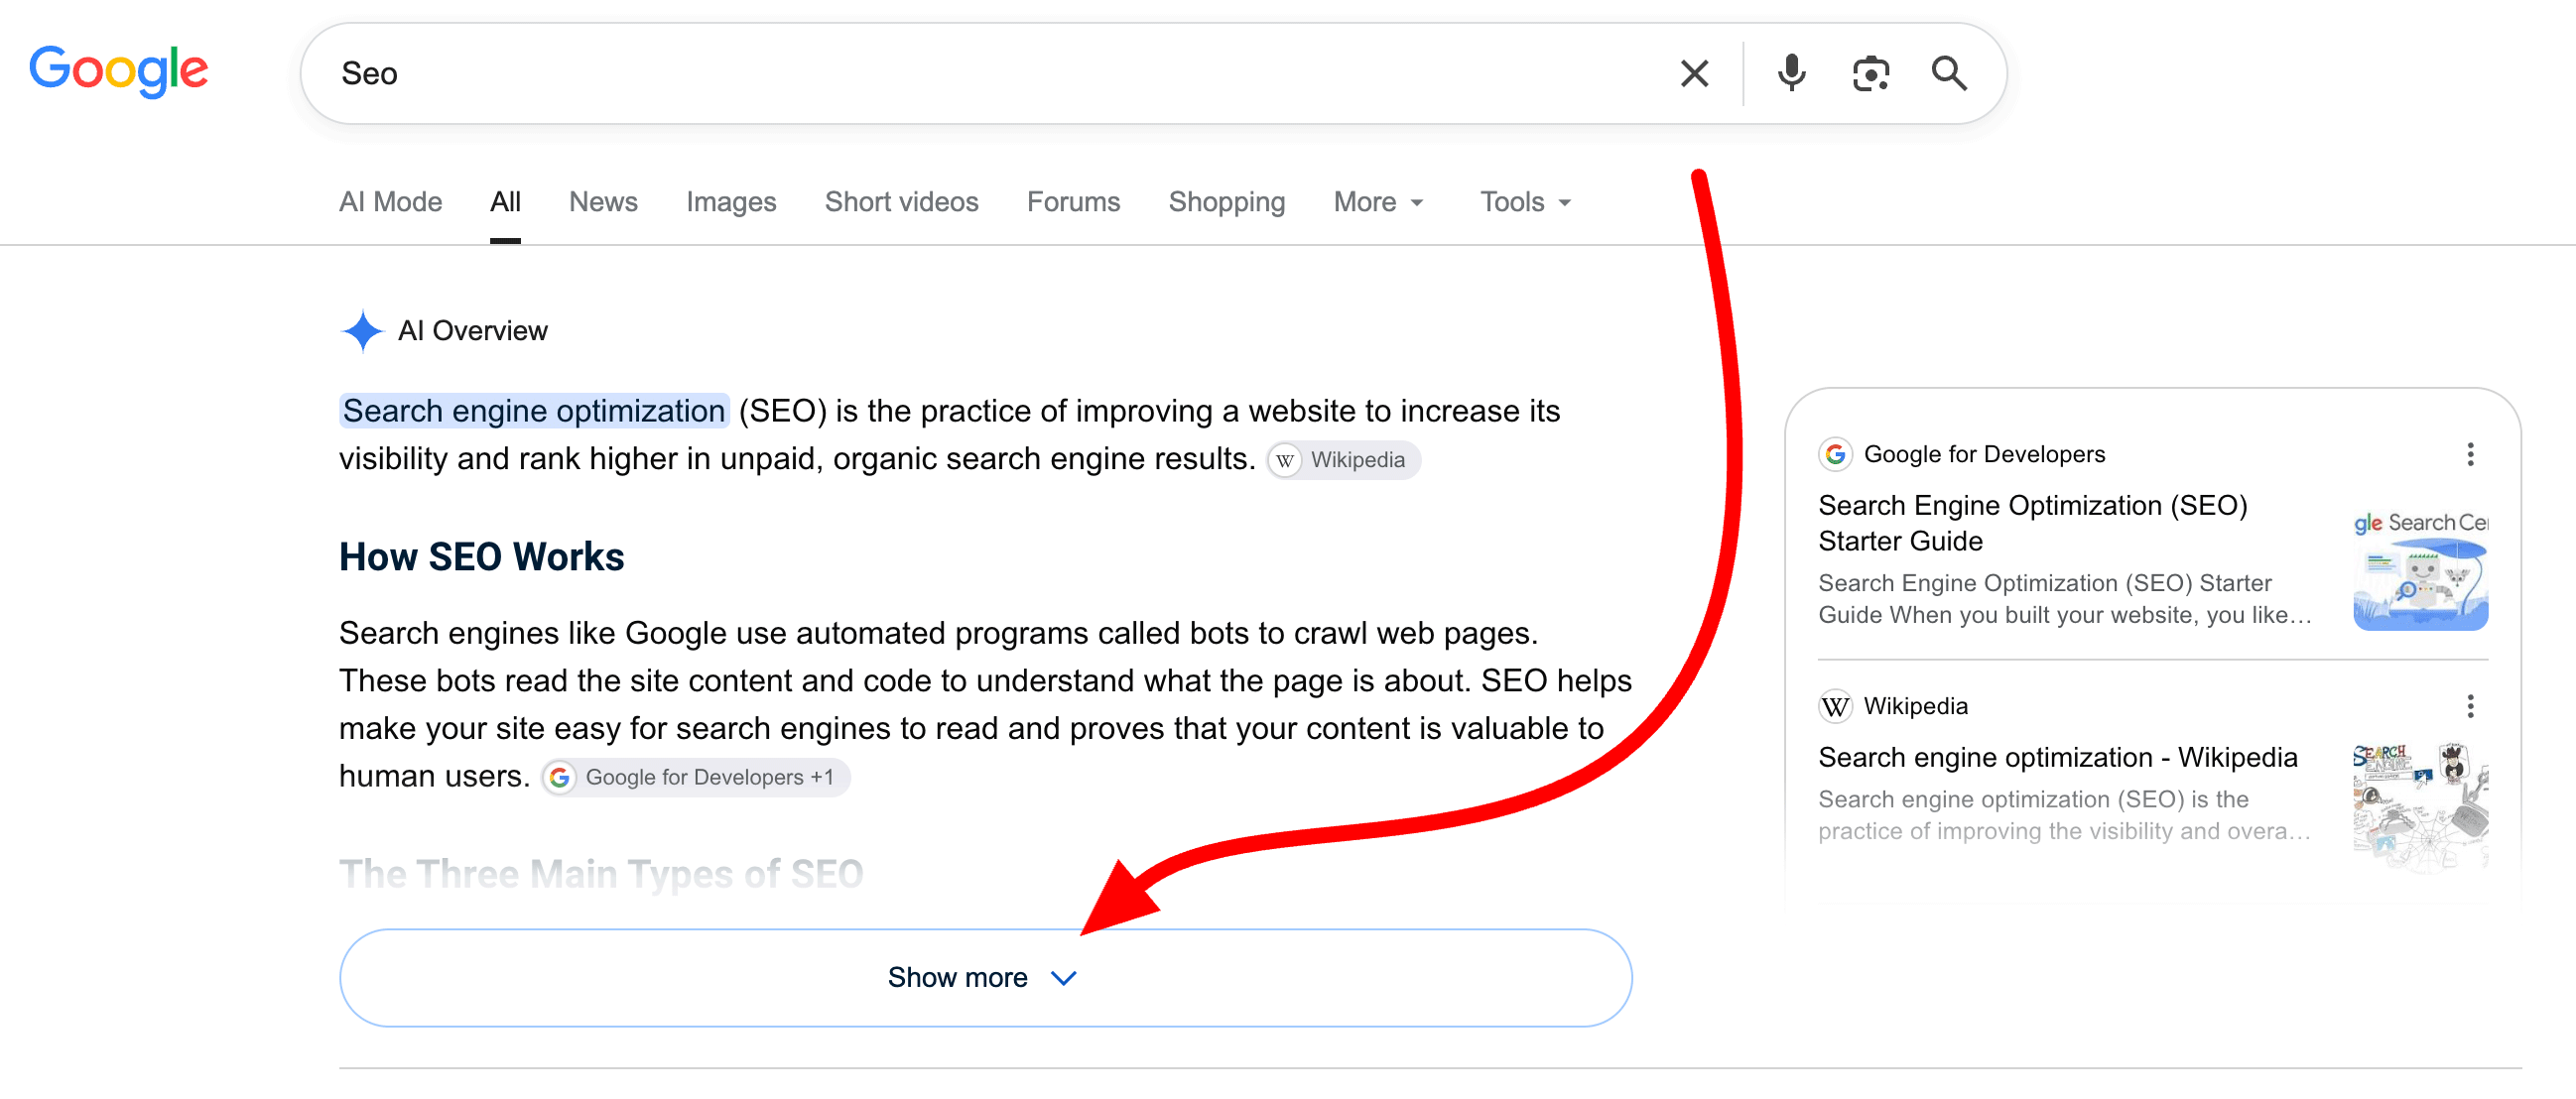
Task: Expand the More dropdown menu
Action: [1377, 202]
